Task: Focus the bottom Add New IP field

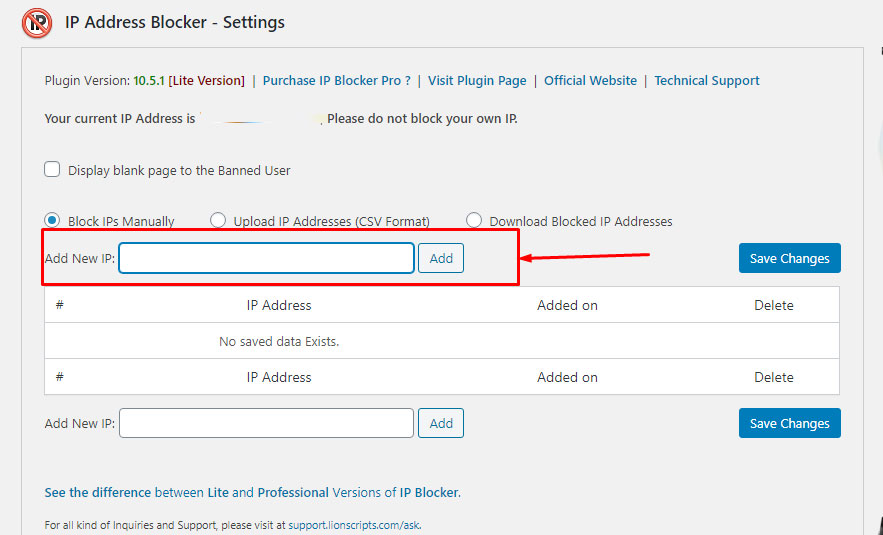Action: click(x=266, y=423)
